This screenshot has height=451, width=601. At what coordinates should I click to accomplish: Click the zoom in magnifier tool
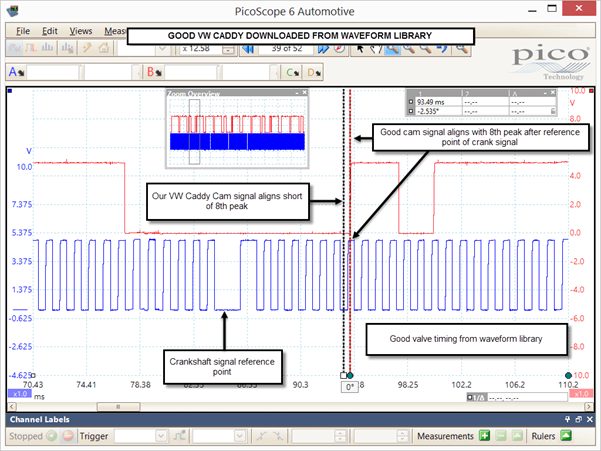click(409, 49)
